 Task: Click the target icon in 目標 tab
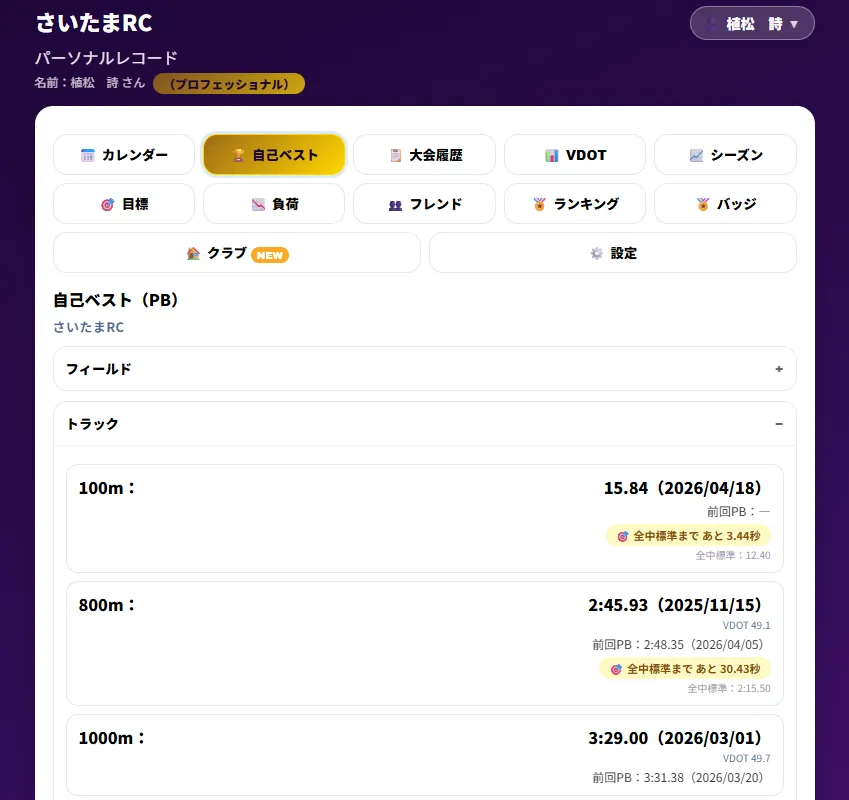pos(108,205)
